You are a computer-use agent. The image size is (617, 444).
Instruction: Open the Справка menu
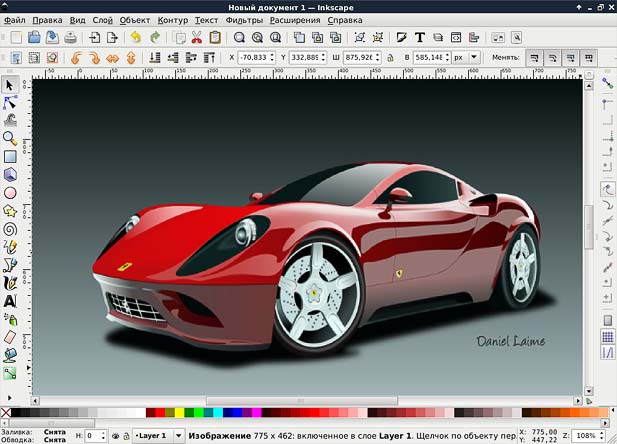(x=345, y=20)
